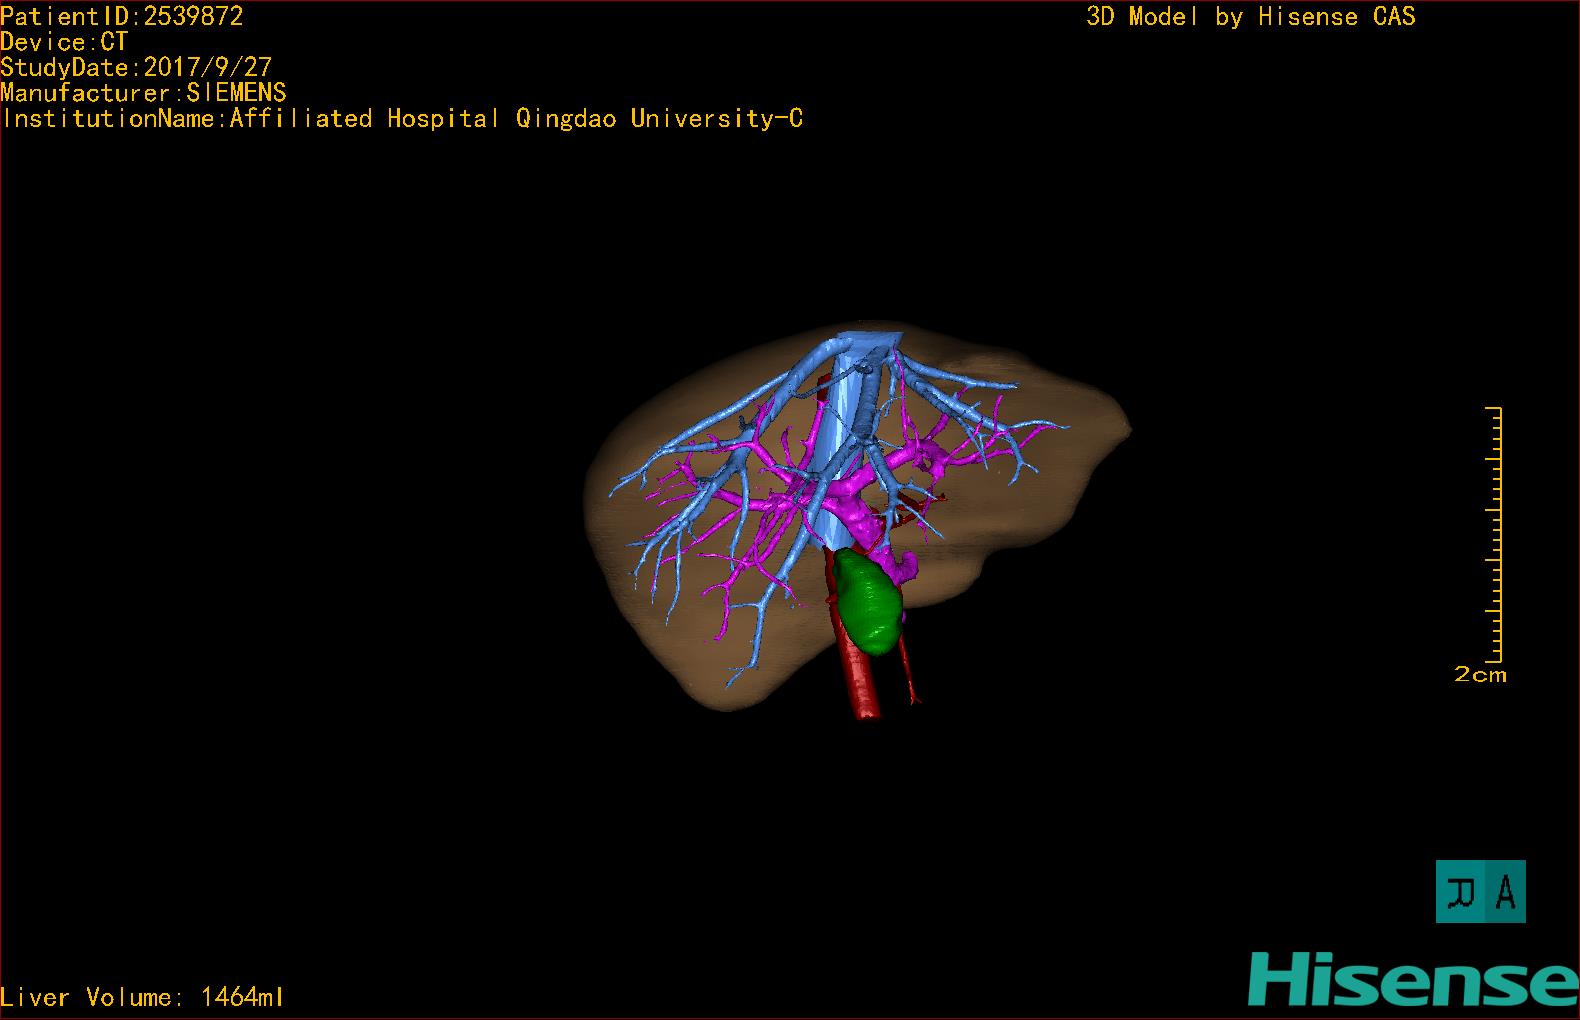Click the "Liver Volume: 1464ml" readout
The width and height of the screenshot is (1580, 1020).
point(142,997)
